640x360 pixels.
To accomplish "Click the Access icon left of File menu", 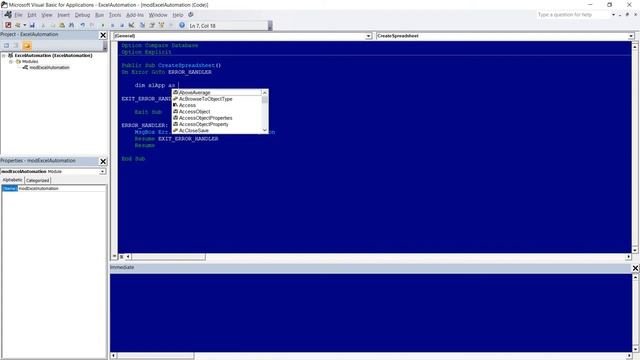I will 8,15.
